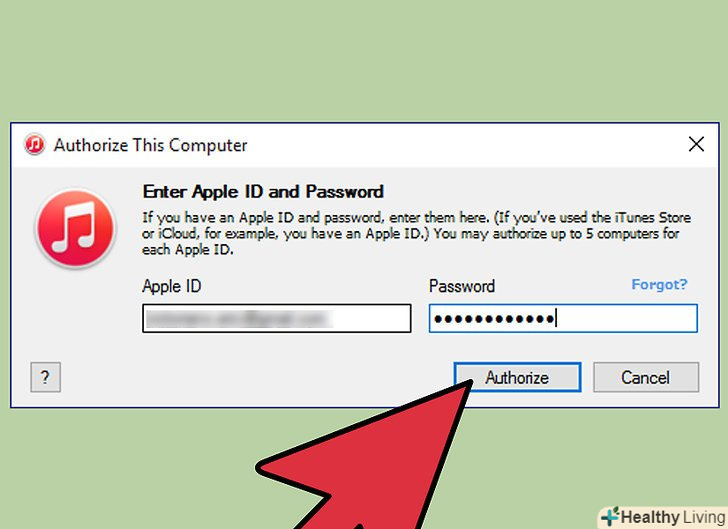The width and height of the screenshot is (728, 529).
Task: Click the Healthy Living watermark text
Action: pyautogui.click(x=673, y=517)
